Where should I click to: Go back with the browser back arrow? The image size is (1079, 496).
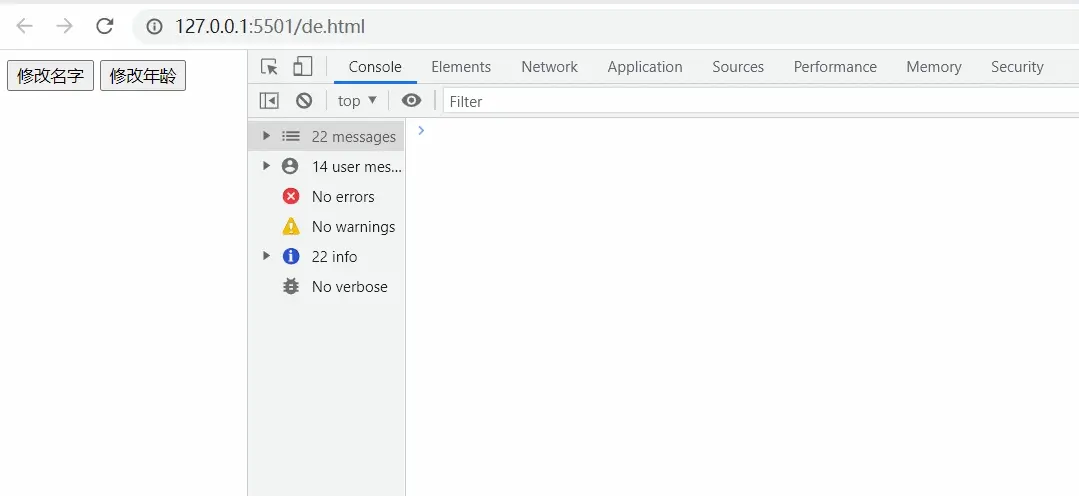[x=25, y=26]
